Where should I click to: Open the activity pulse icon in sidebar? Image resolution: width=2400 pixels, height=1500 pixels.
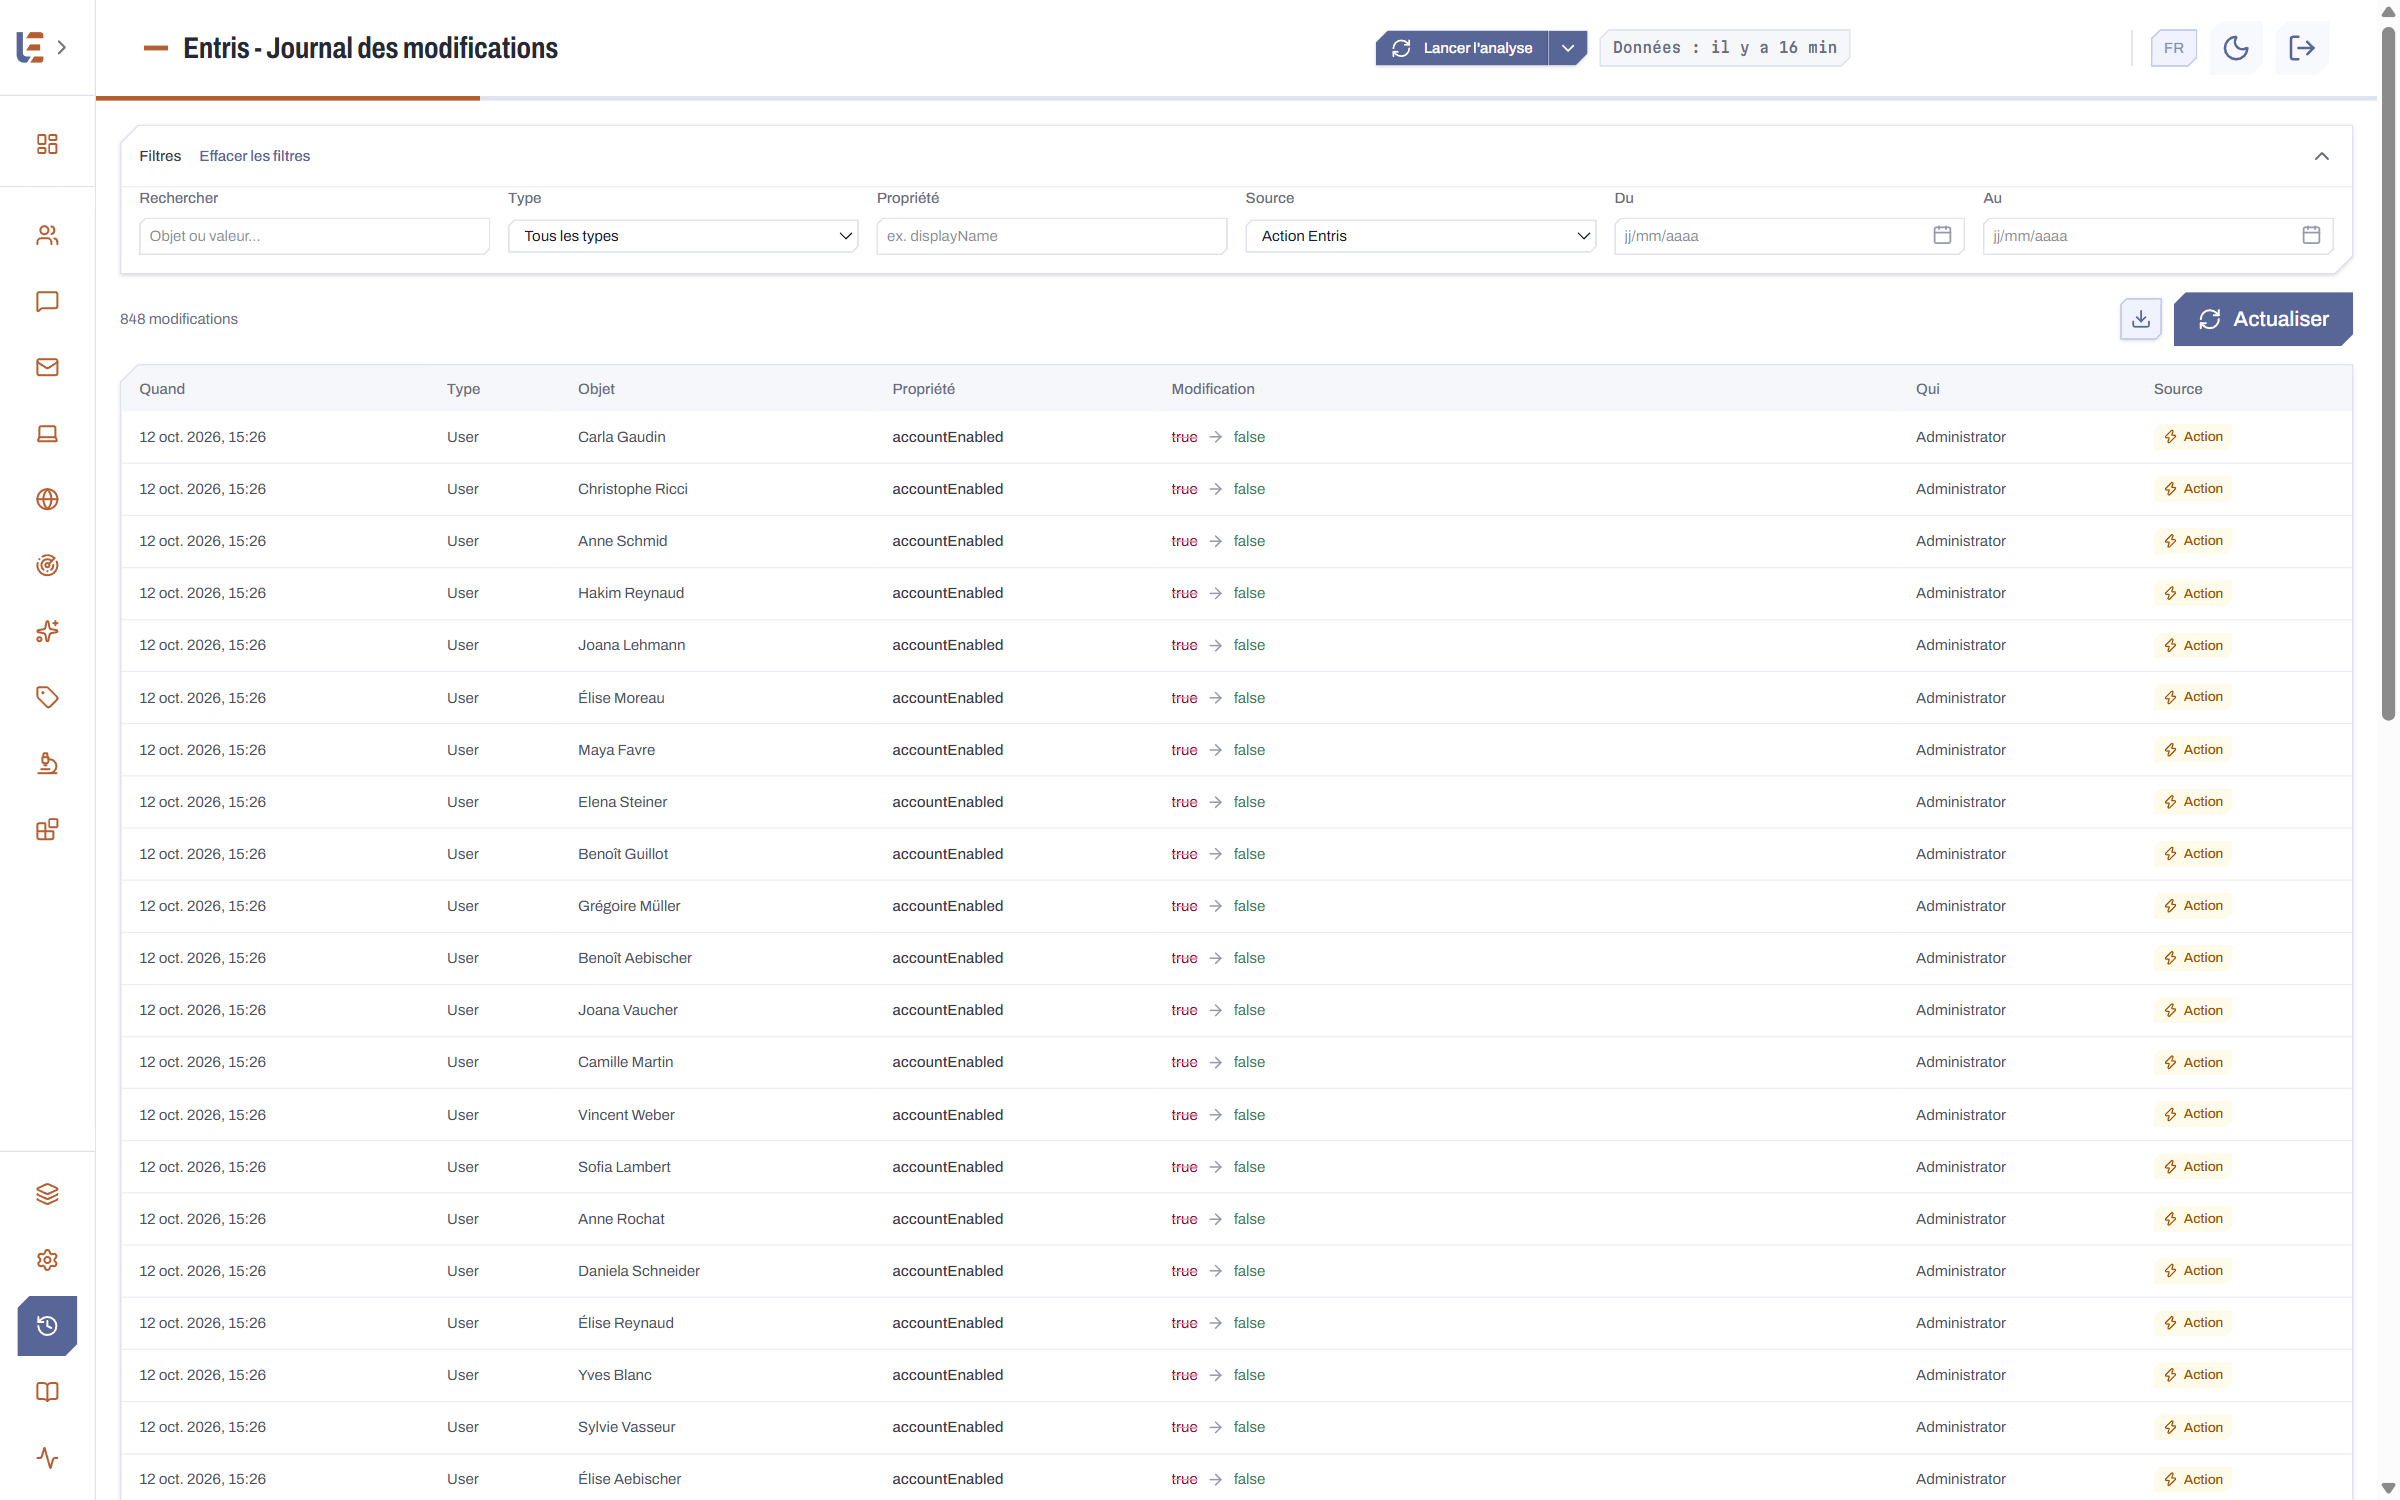(x=47, y=1458)
